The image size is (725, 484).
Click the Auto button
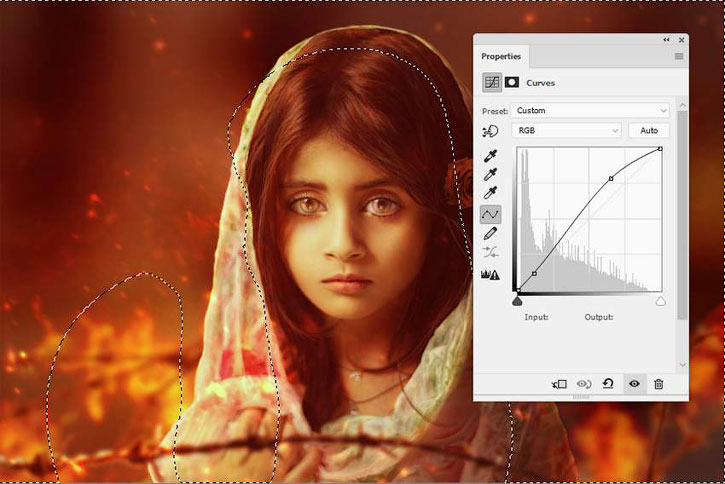pos(649,131)
